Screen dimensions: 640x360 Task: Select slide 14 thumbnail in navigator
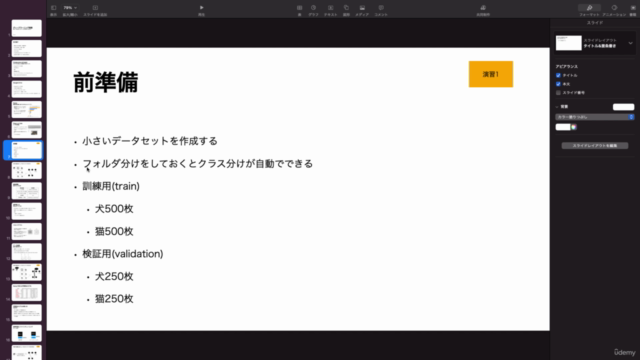pos(27,293)
